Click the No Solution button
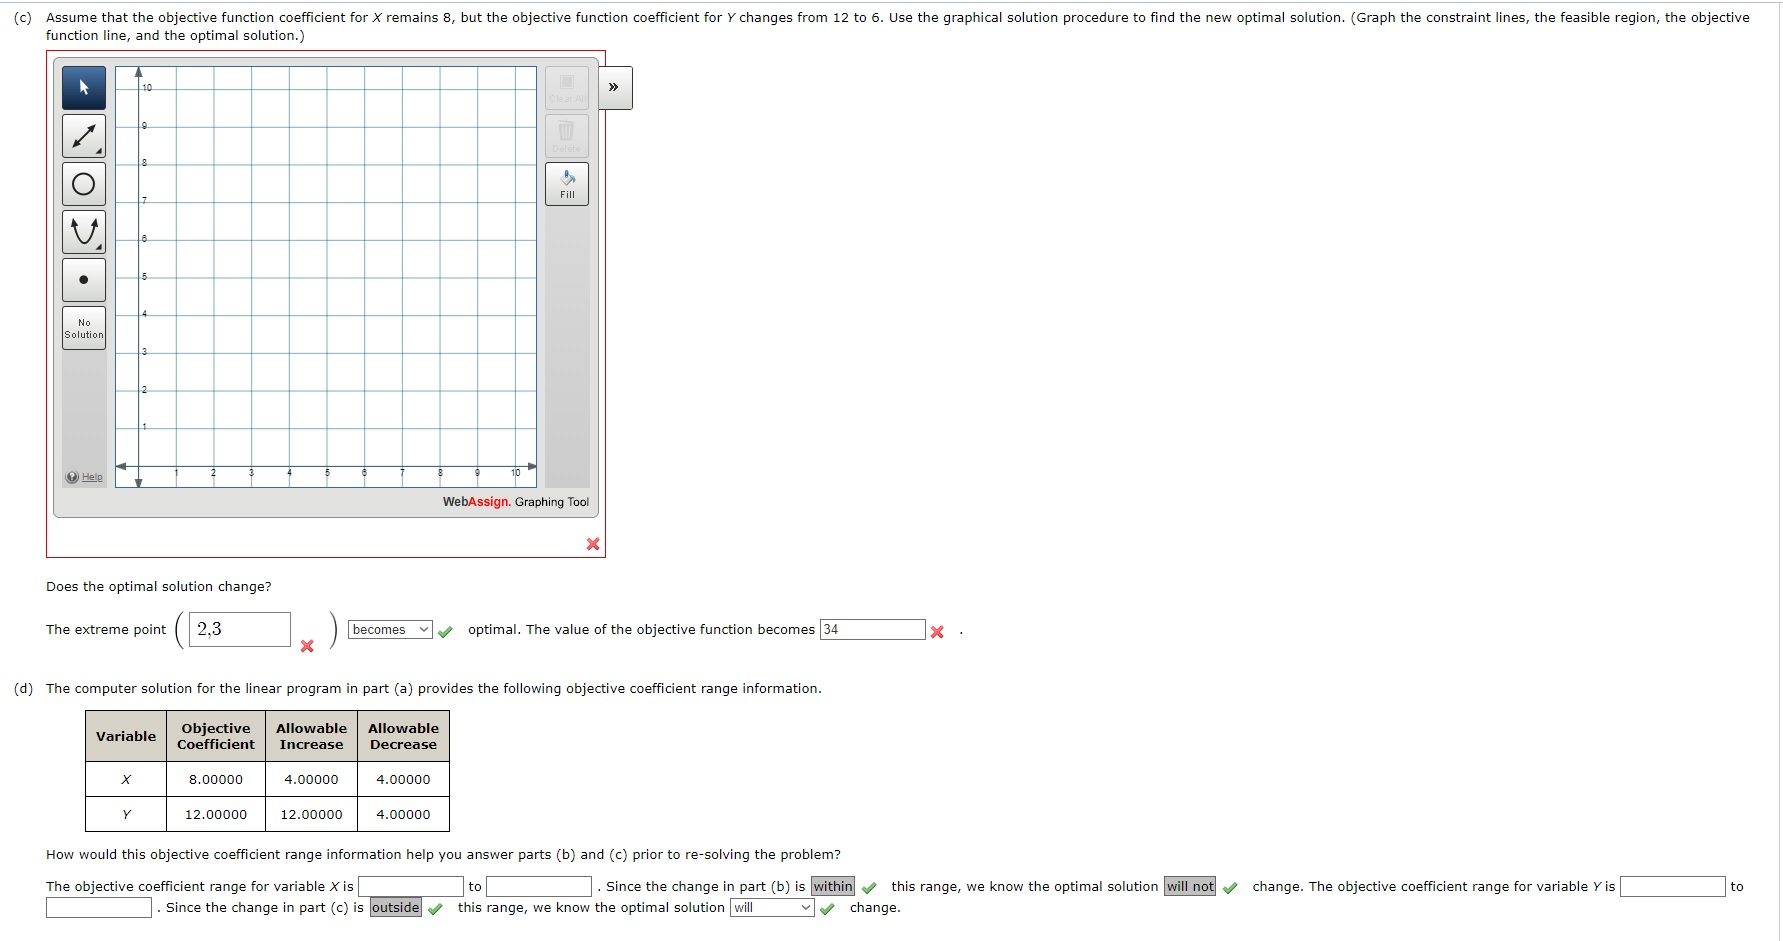Viewport: 1783px width, 941px height. coord(84,328)
